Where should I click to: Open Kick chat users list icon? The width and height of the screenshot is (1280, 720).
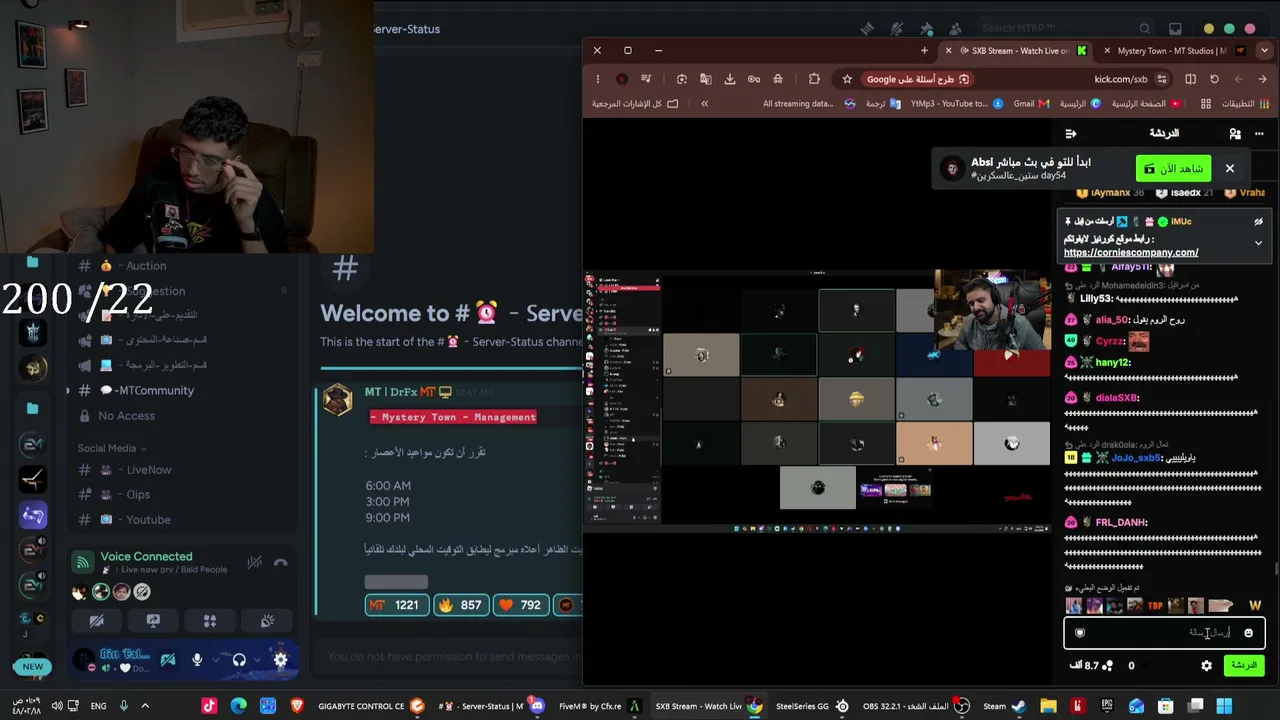[1235, 133]
